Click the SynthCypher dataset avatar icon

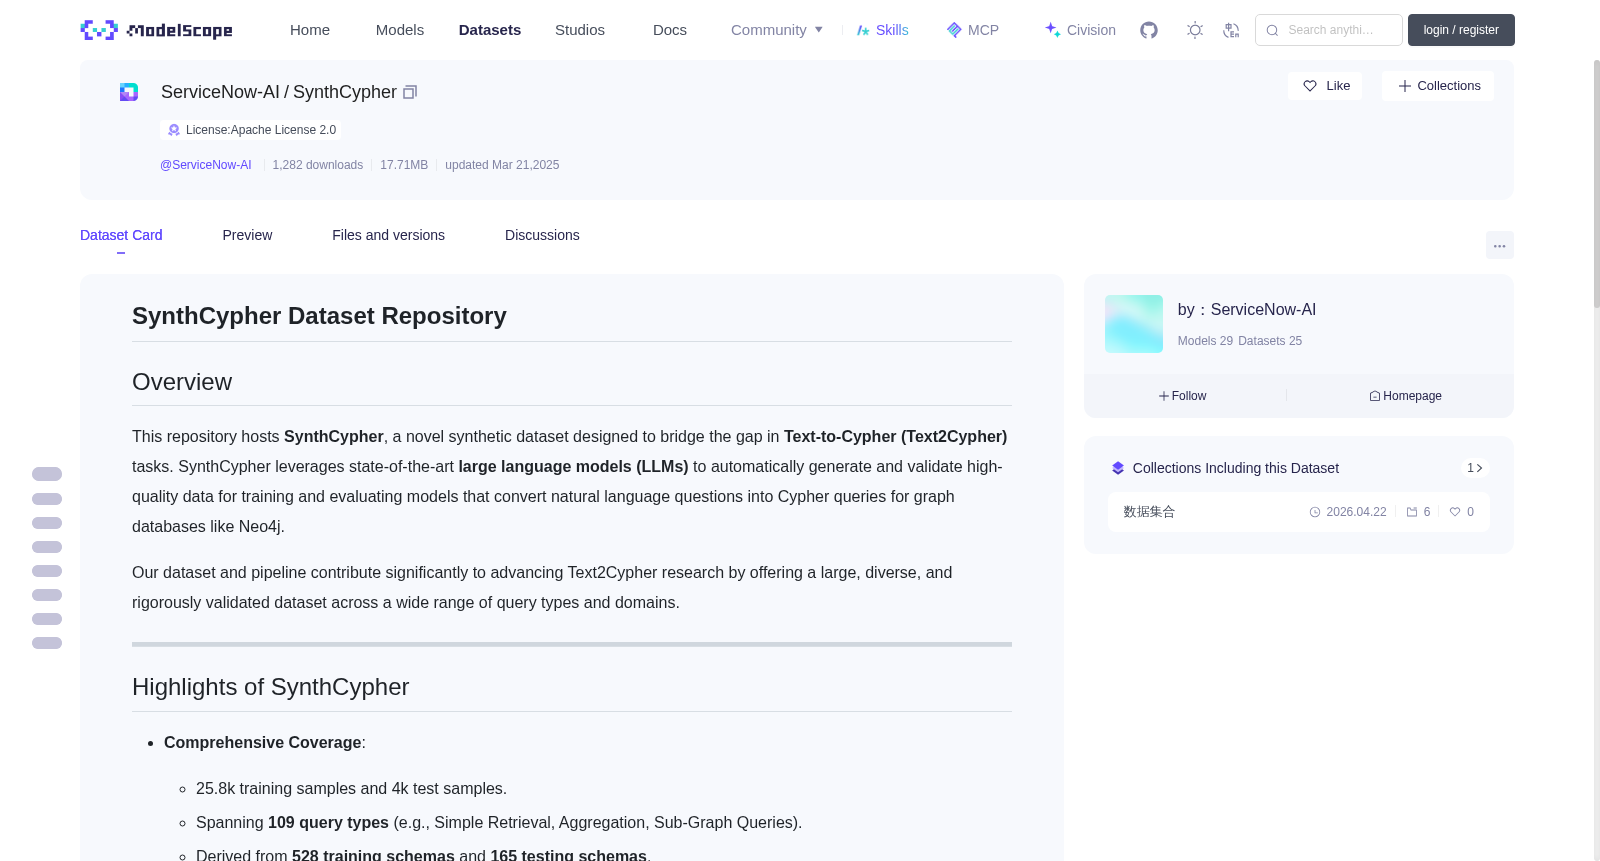129,92
